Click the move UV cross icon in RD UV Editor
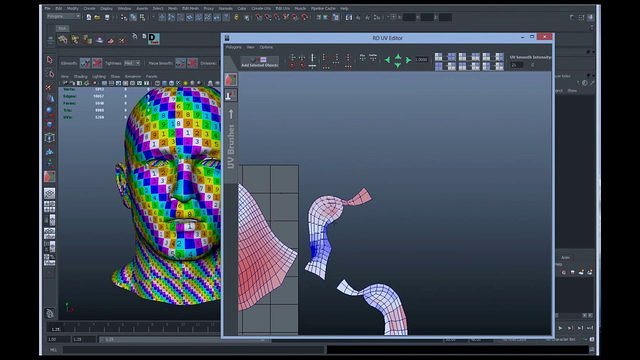Viewport: 640px width, 360px height. (292, 57)
